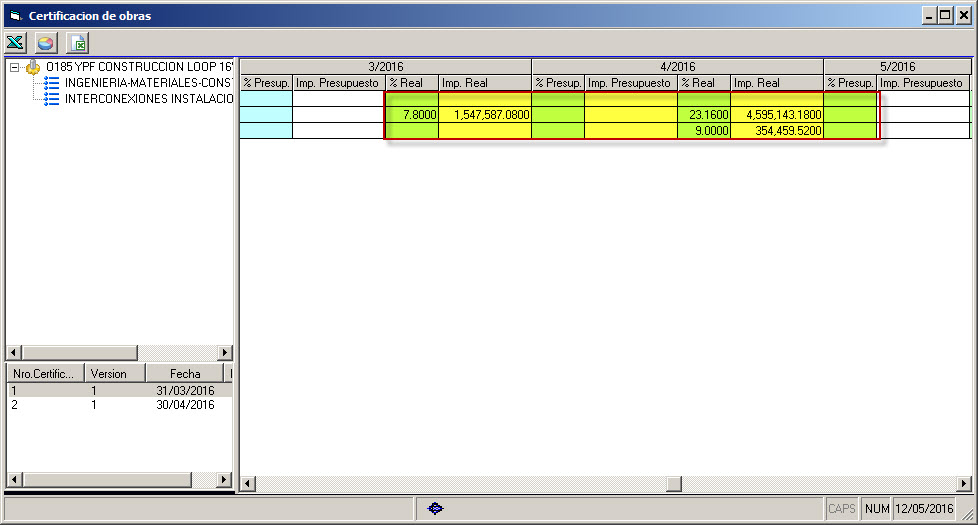Click right arrow of tree panel scrollbar
This screenshot has width=978, height=525.
pos(225,353)
